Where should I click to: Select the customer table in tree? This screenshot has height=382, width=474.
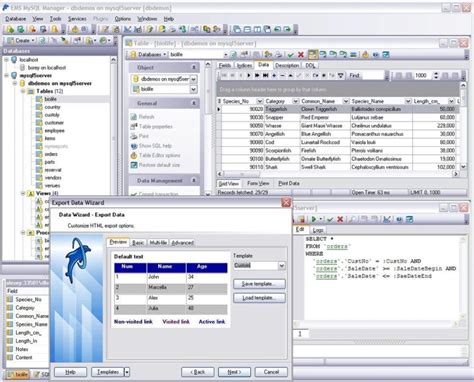54,123
